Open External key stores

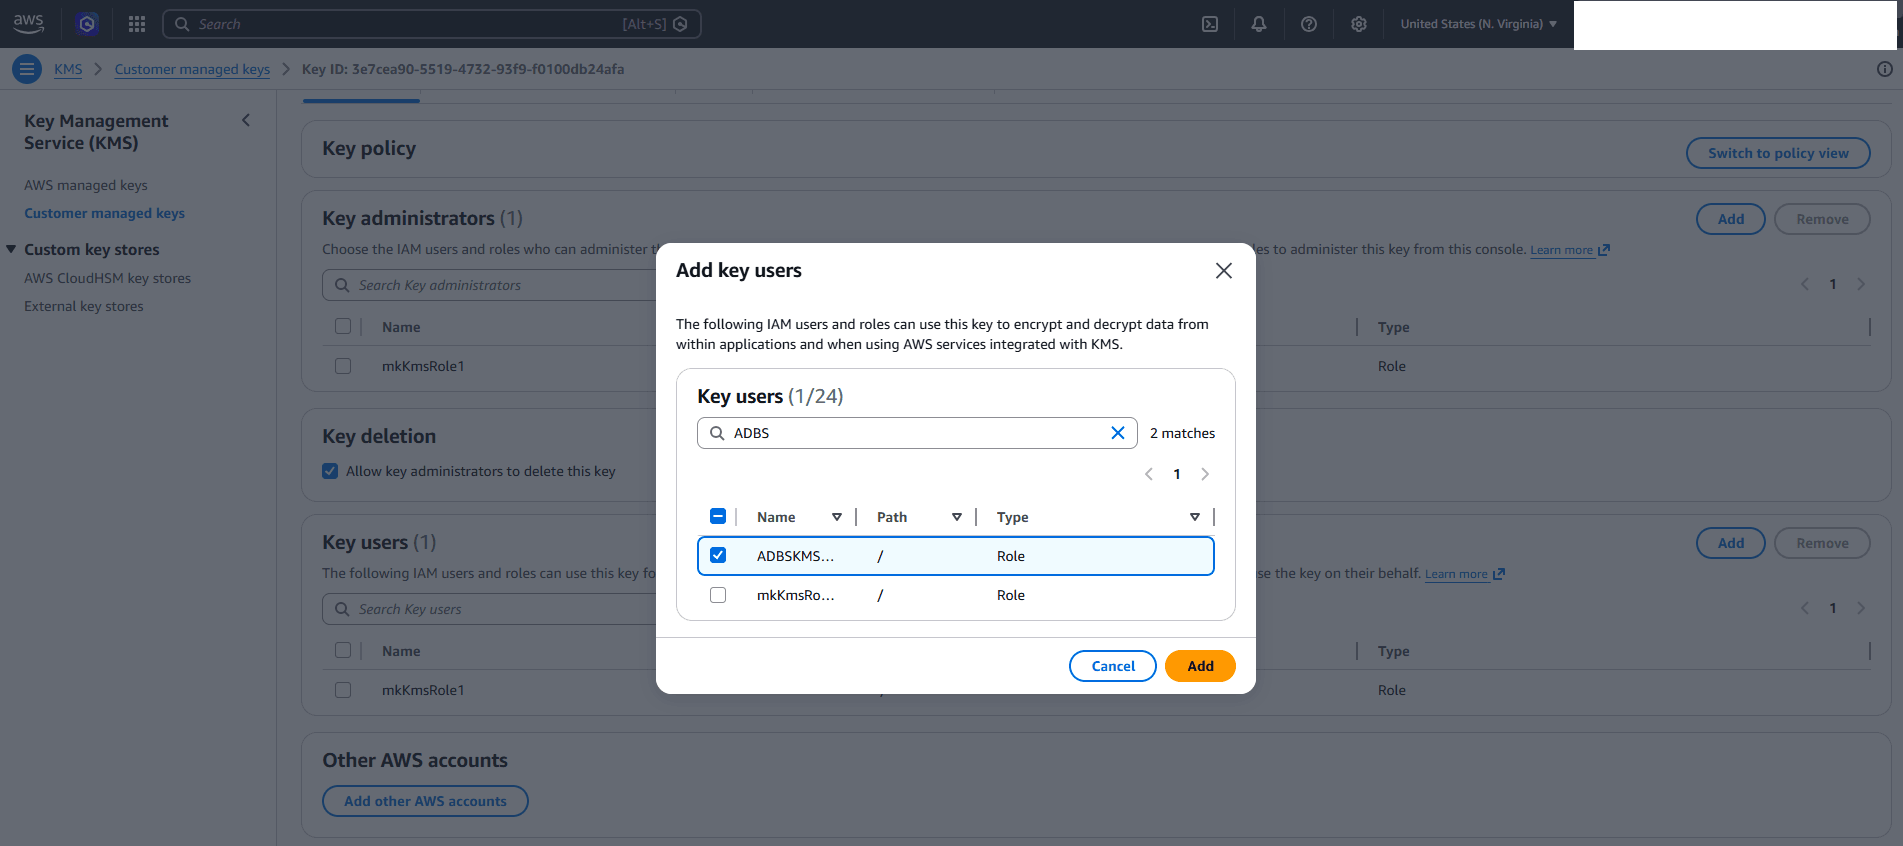[84, 306]
